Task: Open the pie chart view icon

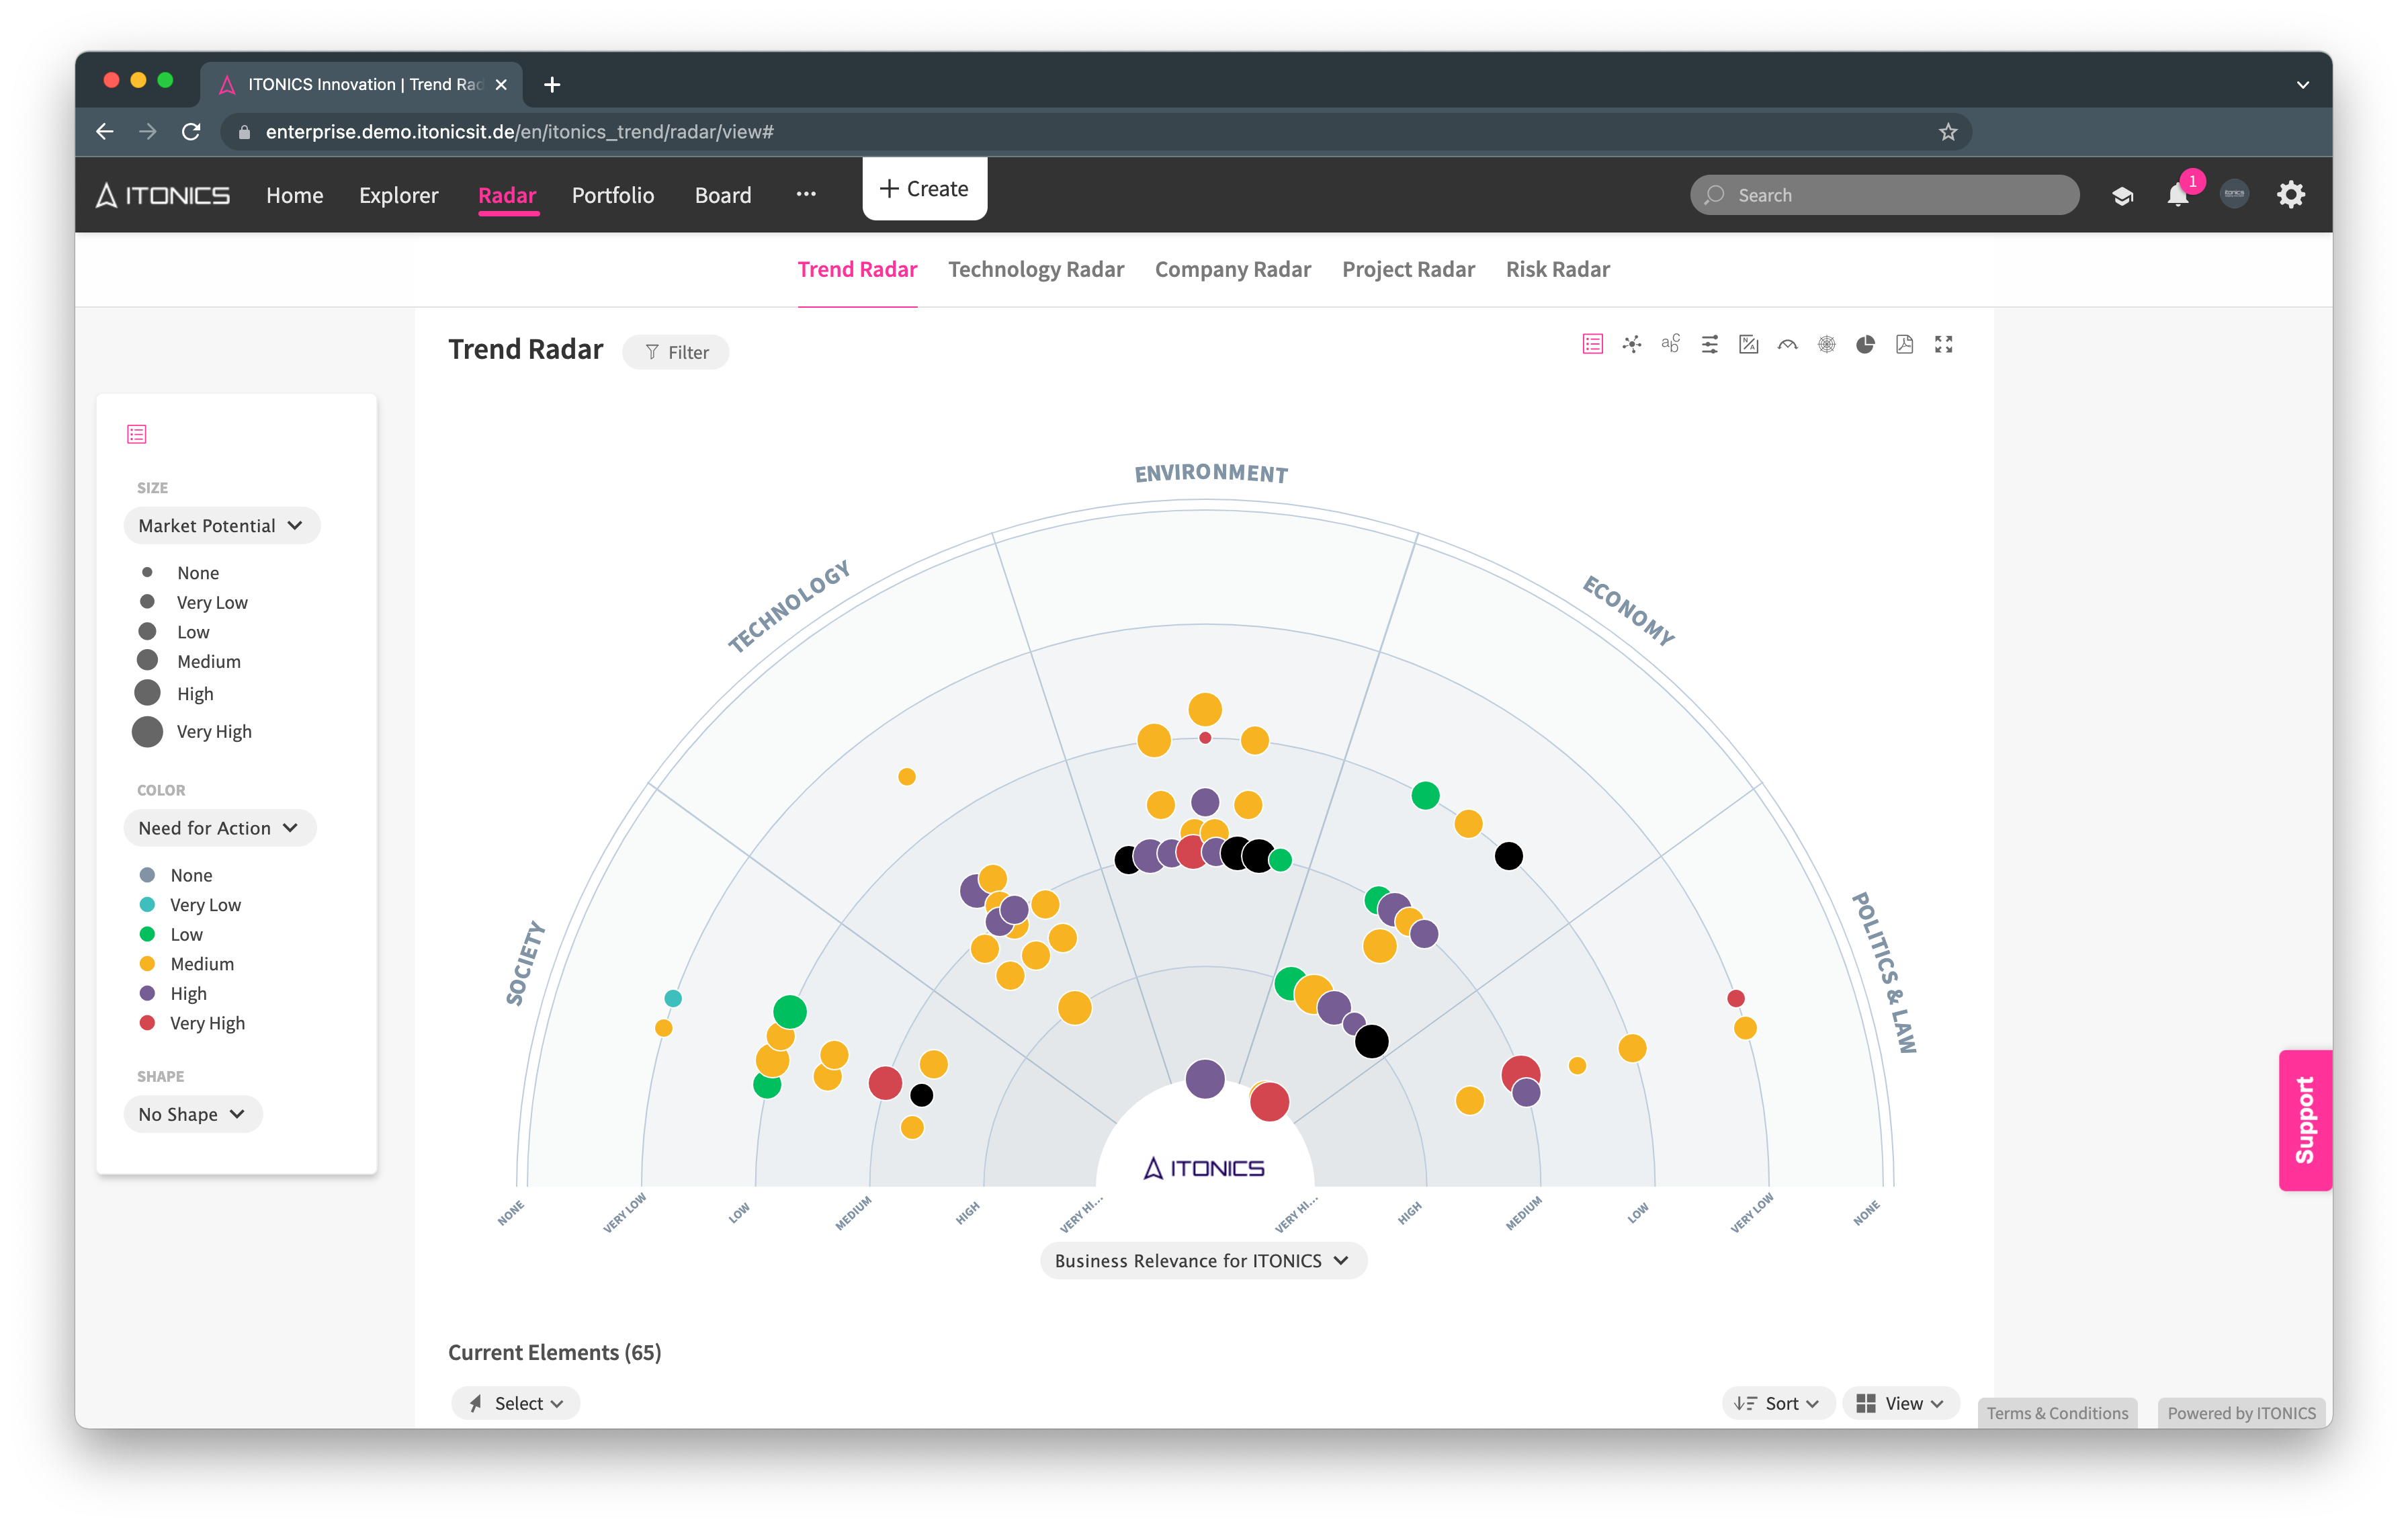Action: (x=1866, y=344)
